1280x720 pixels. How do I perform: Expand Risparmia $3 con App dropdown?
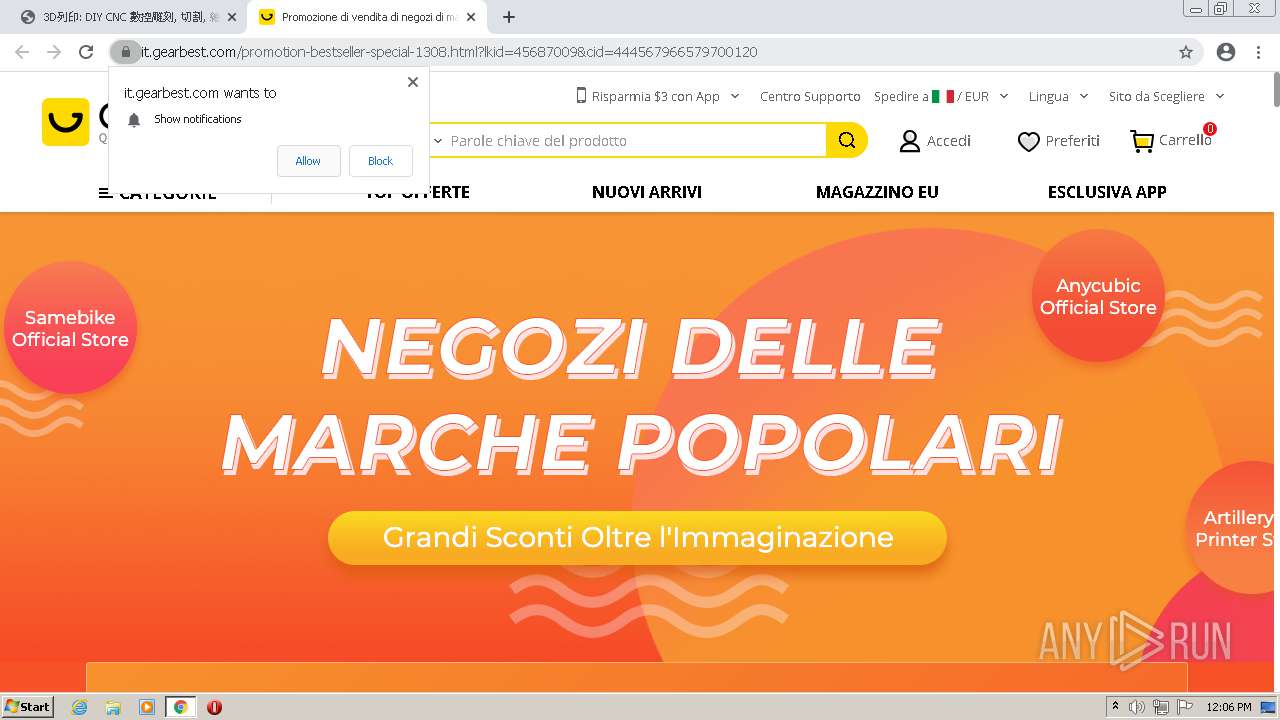click(x=658, y=96)
